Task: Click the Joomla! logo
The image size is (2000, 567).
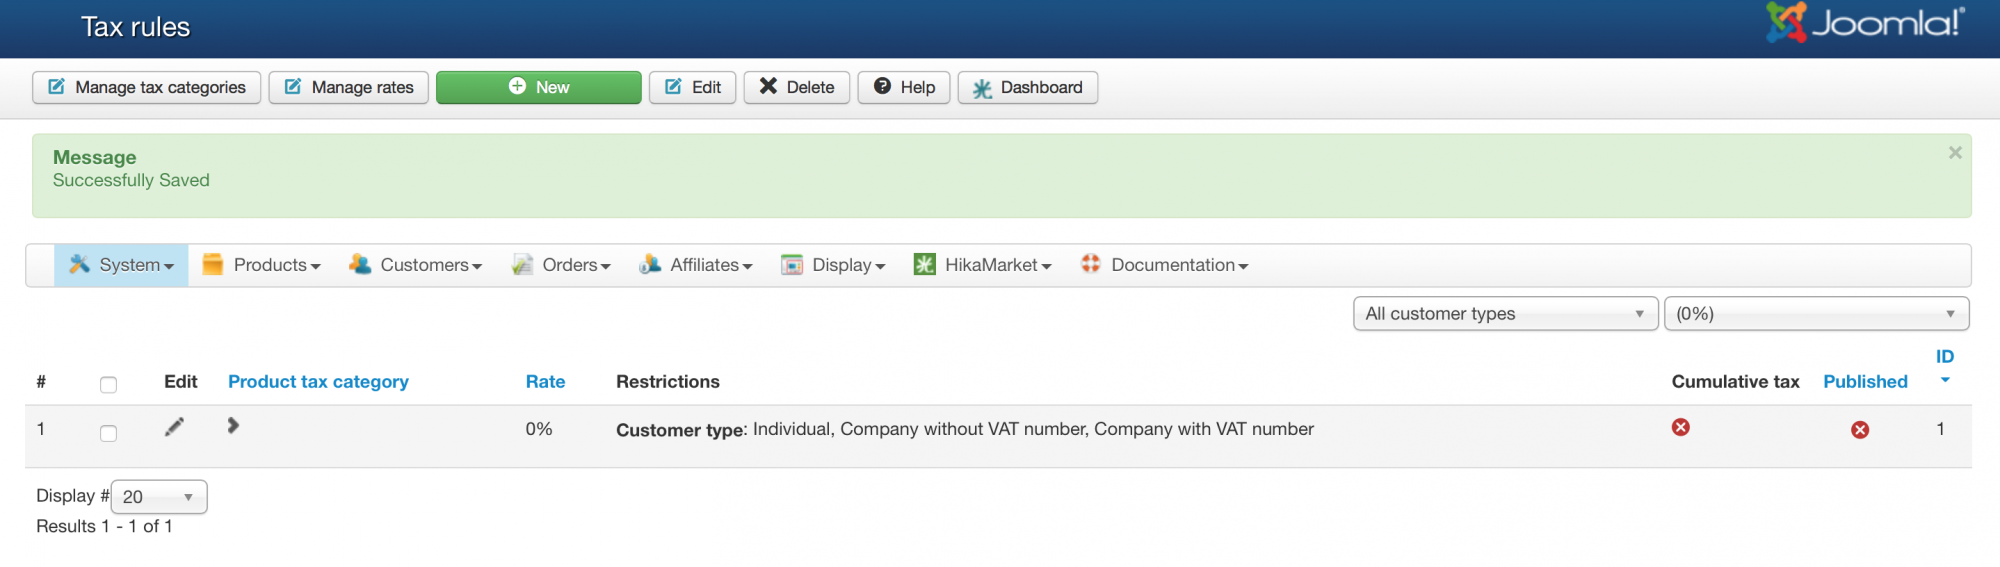Action: (1866, 23)
